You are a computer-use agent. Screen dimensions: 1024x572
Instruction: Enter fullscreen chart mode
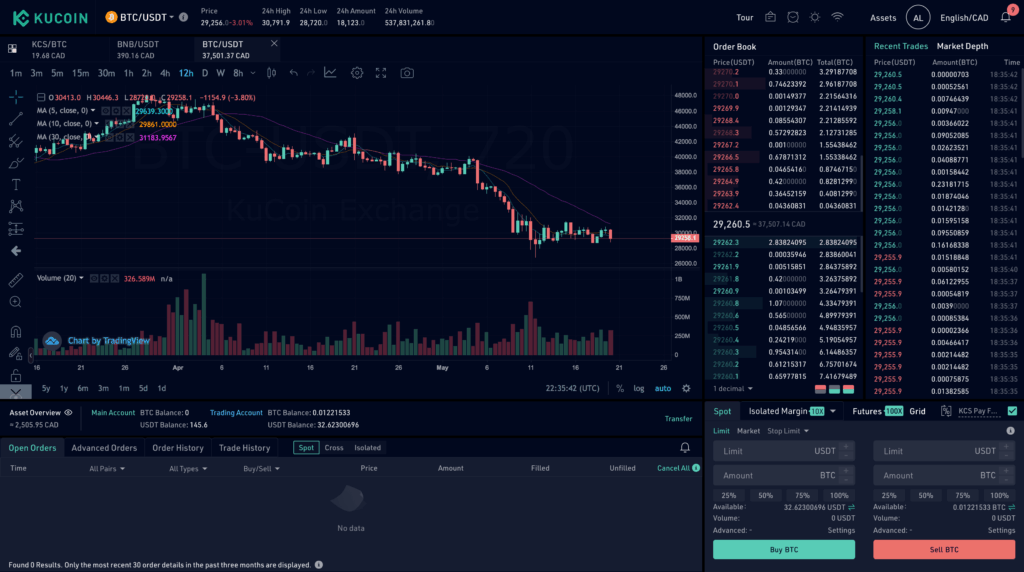tap(381, 73)
